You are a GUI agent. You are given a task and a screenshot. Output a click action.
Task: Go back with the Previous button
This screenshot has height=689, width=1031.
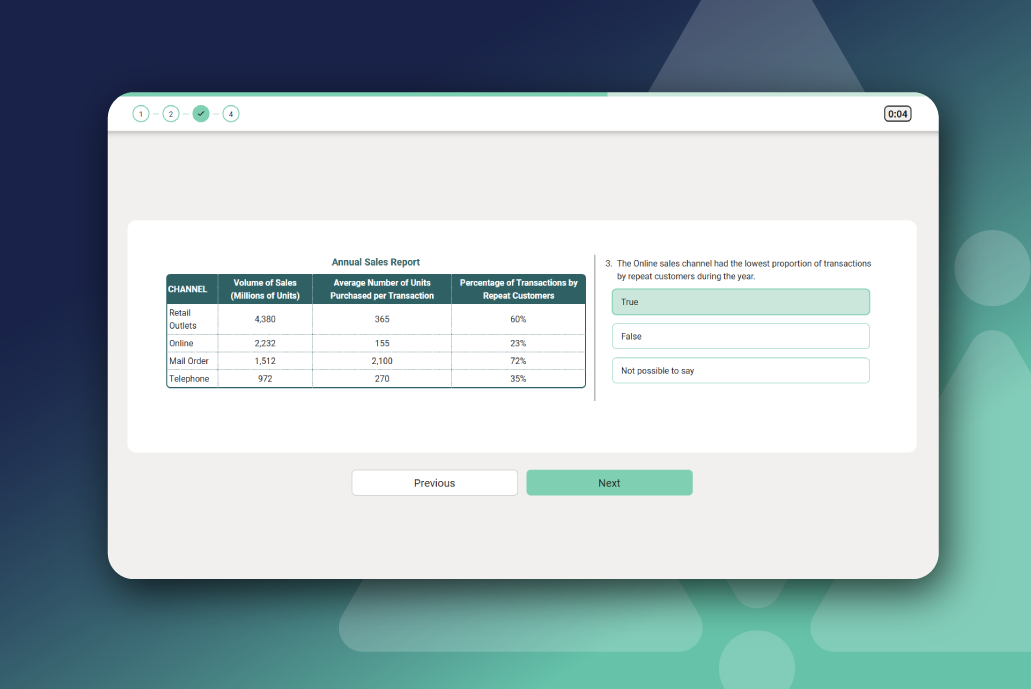click(435, 483)
